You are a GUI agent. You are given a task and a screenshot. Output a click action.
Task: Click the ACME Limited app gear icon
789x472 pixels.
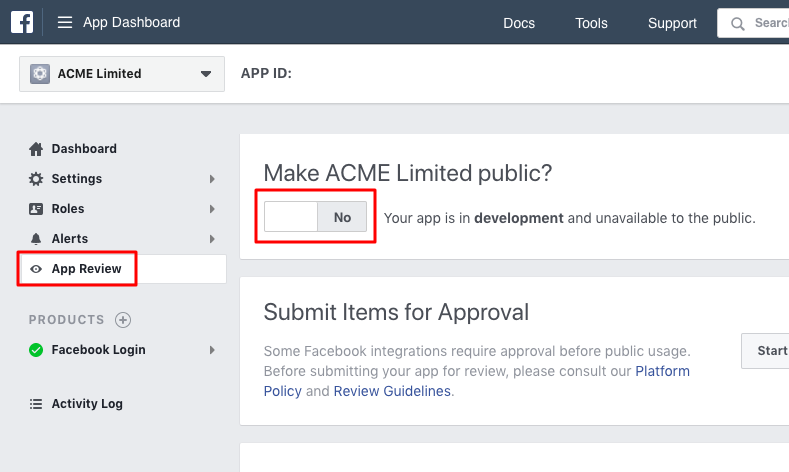pos(40,73)
